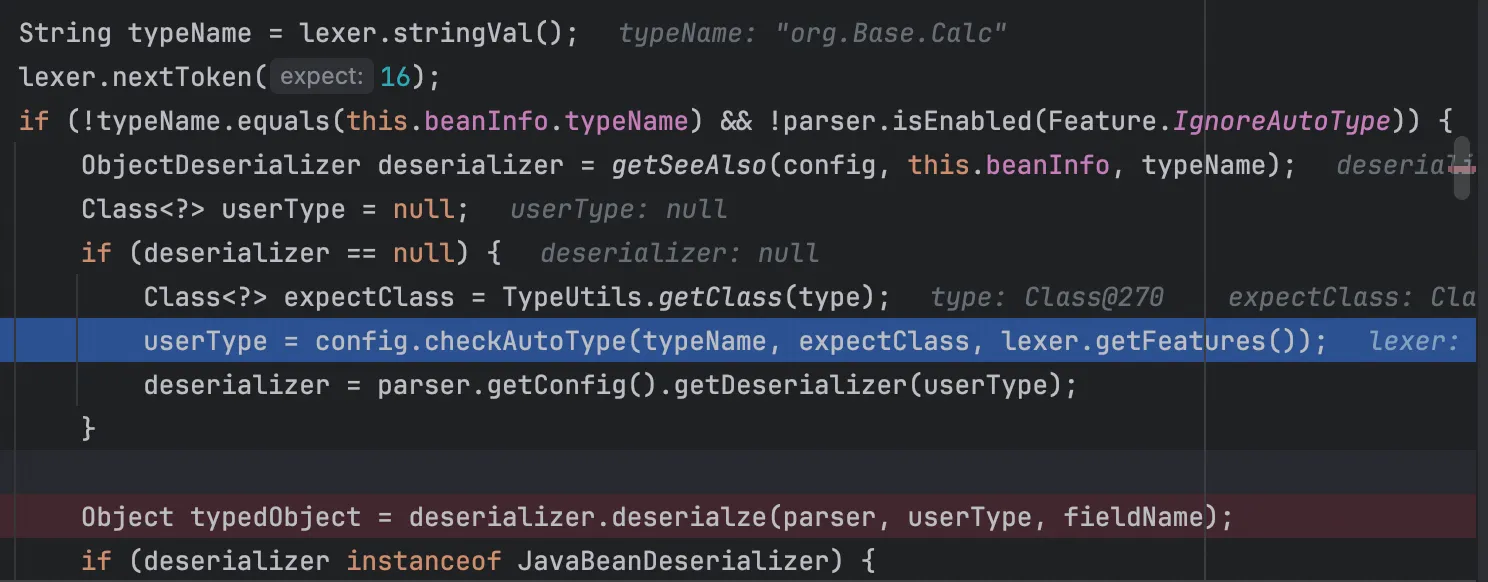The width and height of the screenshot is (1488, 582).
Task: Click the ObjectDeserializer type declaration
Action: (x=220, y=165)
